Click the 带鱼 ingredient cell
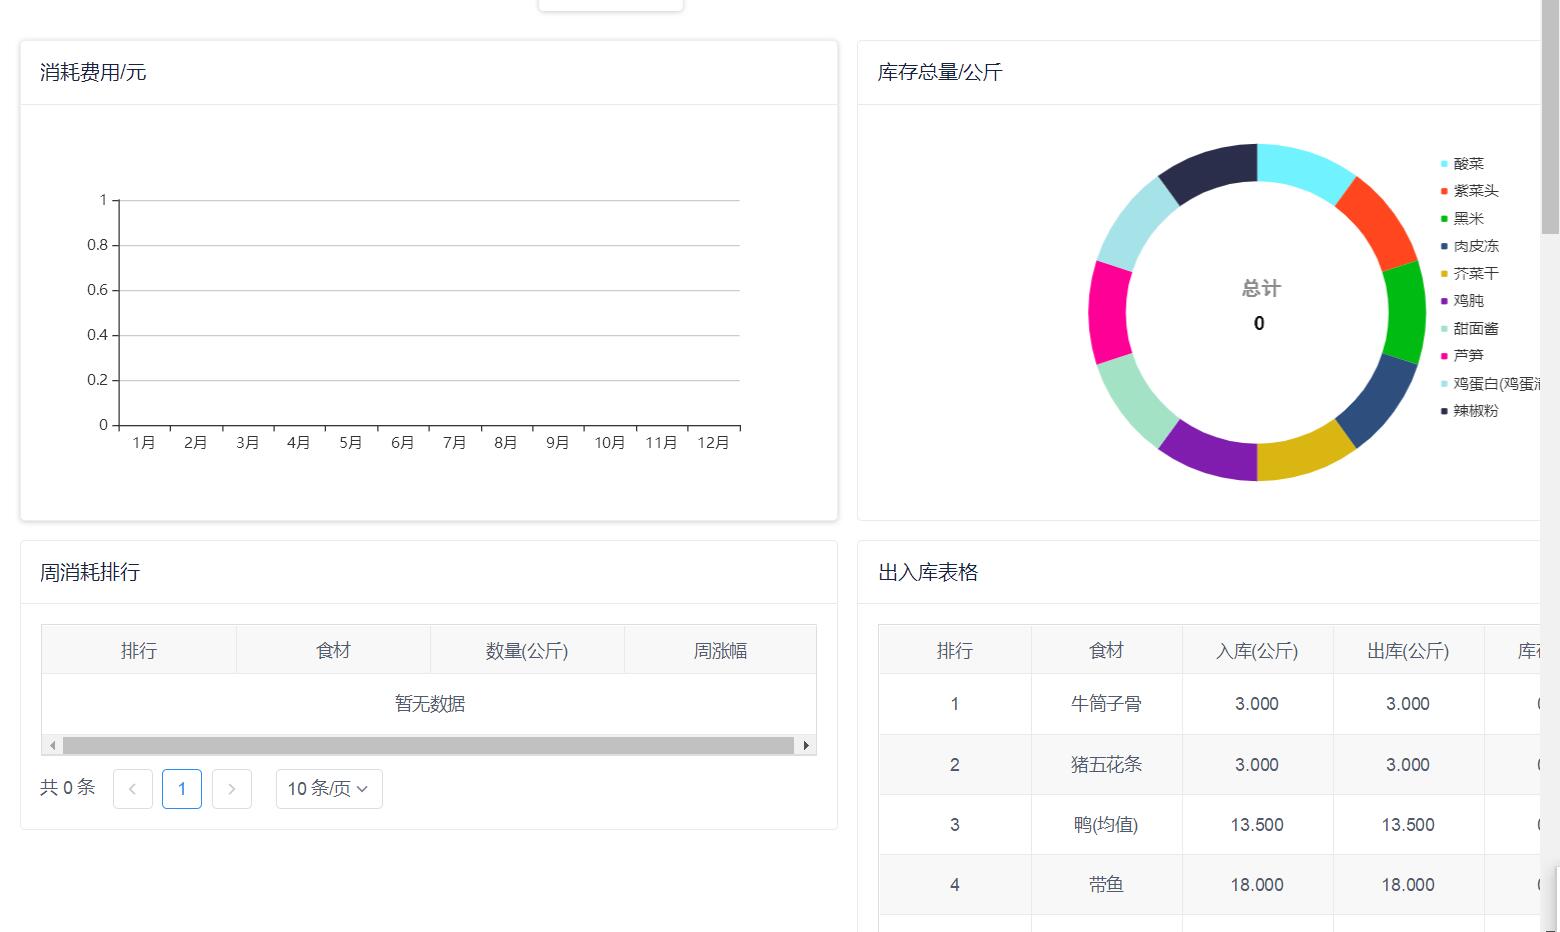1560x932 pixels. pos(1106,885)
